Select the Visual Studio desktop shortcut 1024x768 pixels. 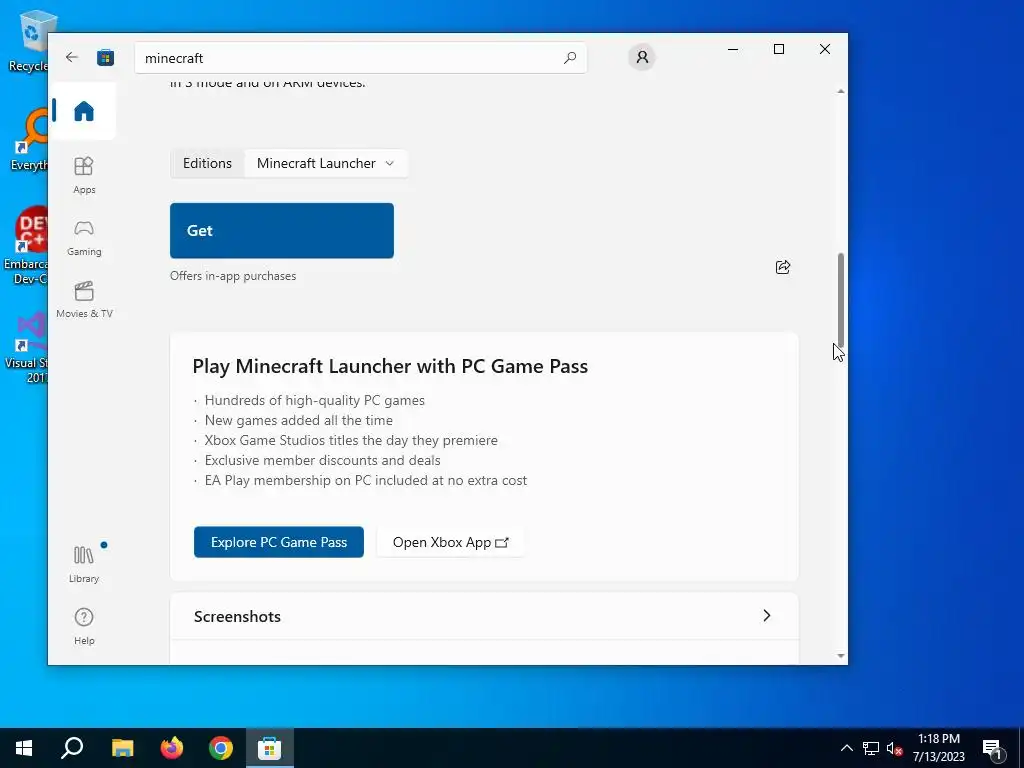tap(26, 347)
